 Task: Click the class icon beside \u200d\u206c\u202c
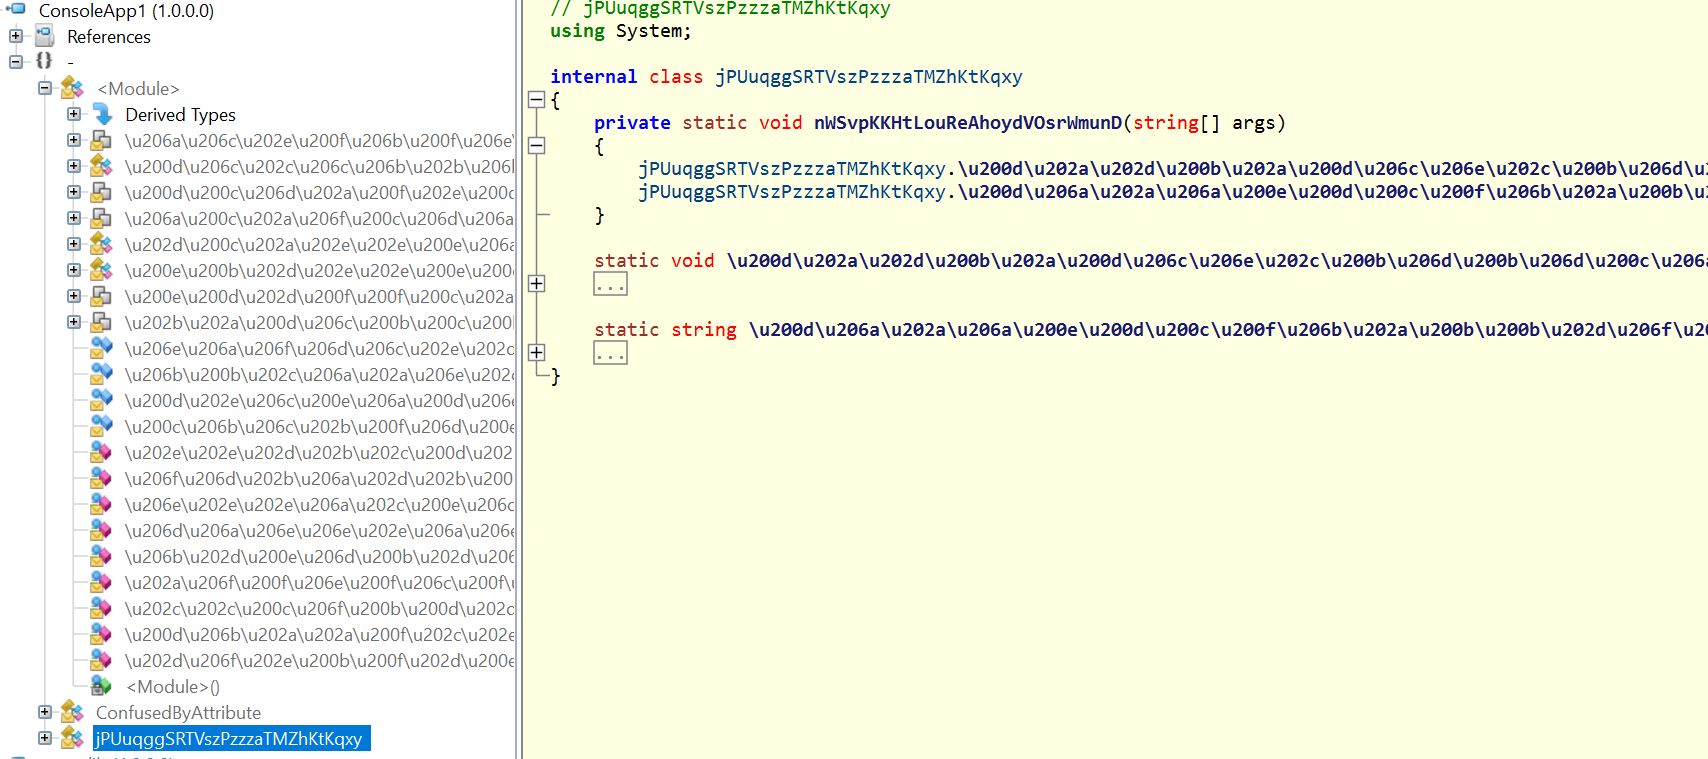coord(102,166)
